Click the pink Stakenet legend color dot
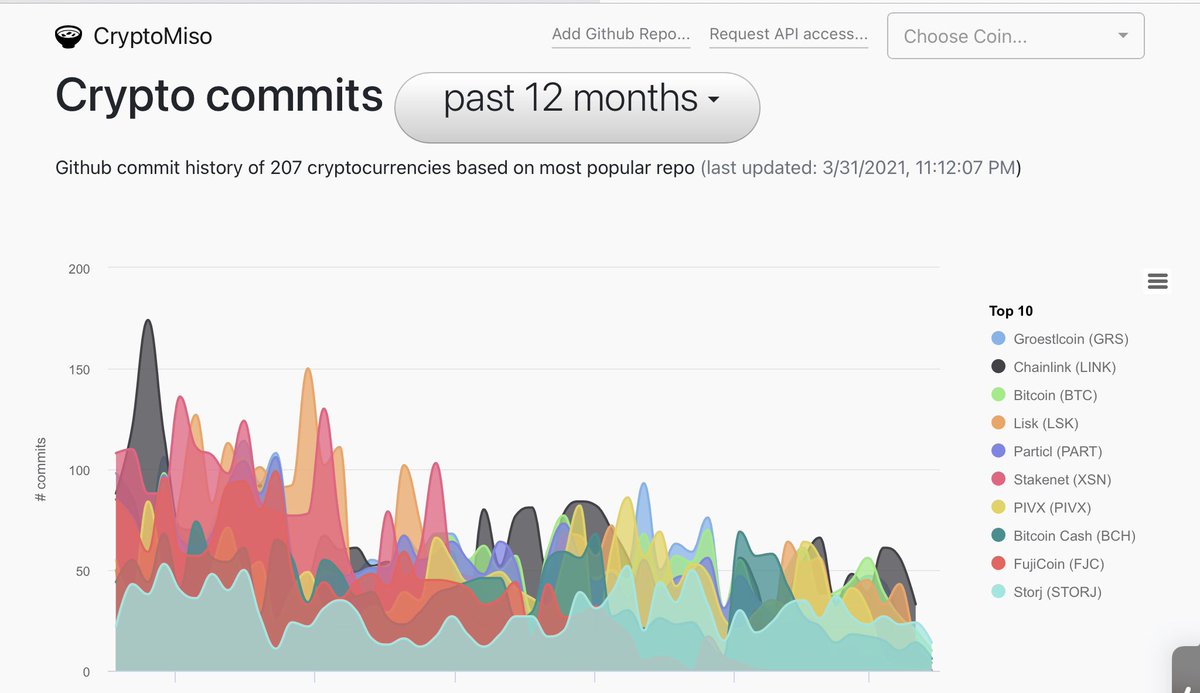 (x=998, y=479)
